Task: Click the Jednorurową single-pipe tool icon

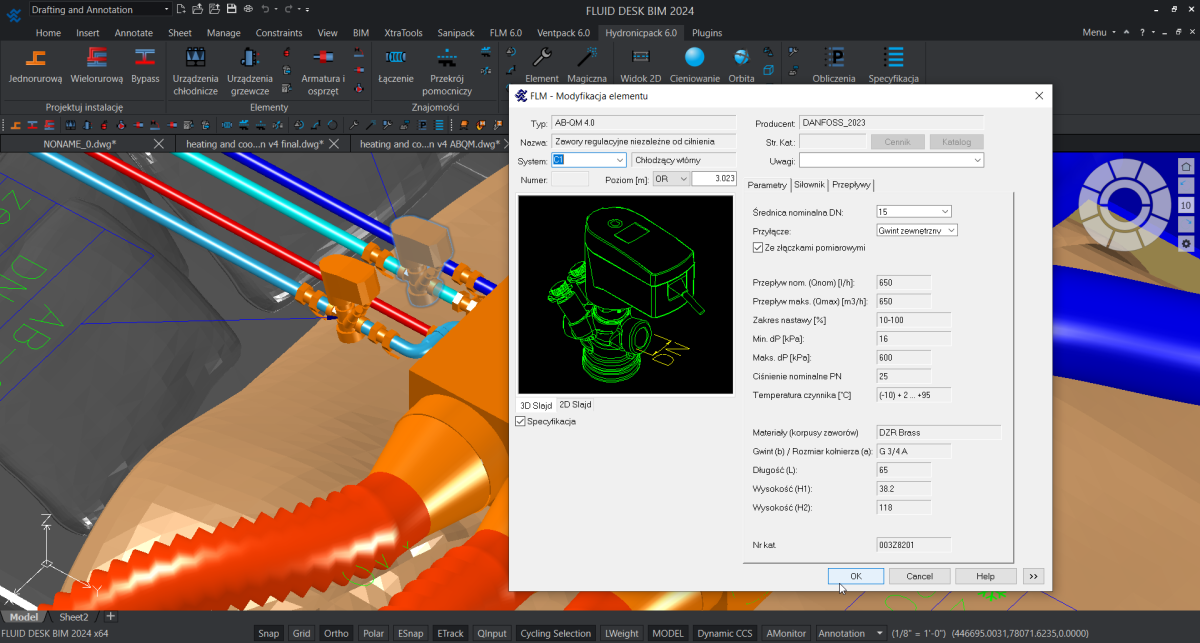Action: click(35, 58)
